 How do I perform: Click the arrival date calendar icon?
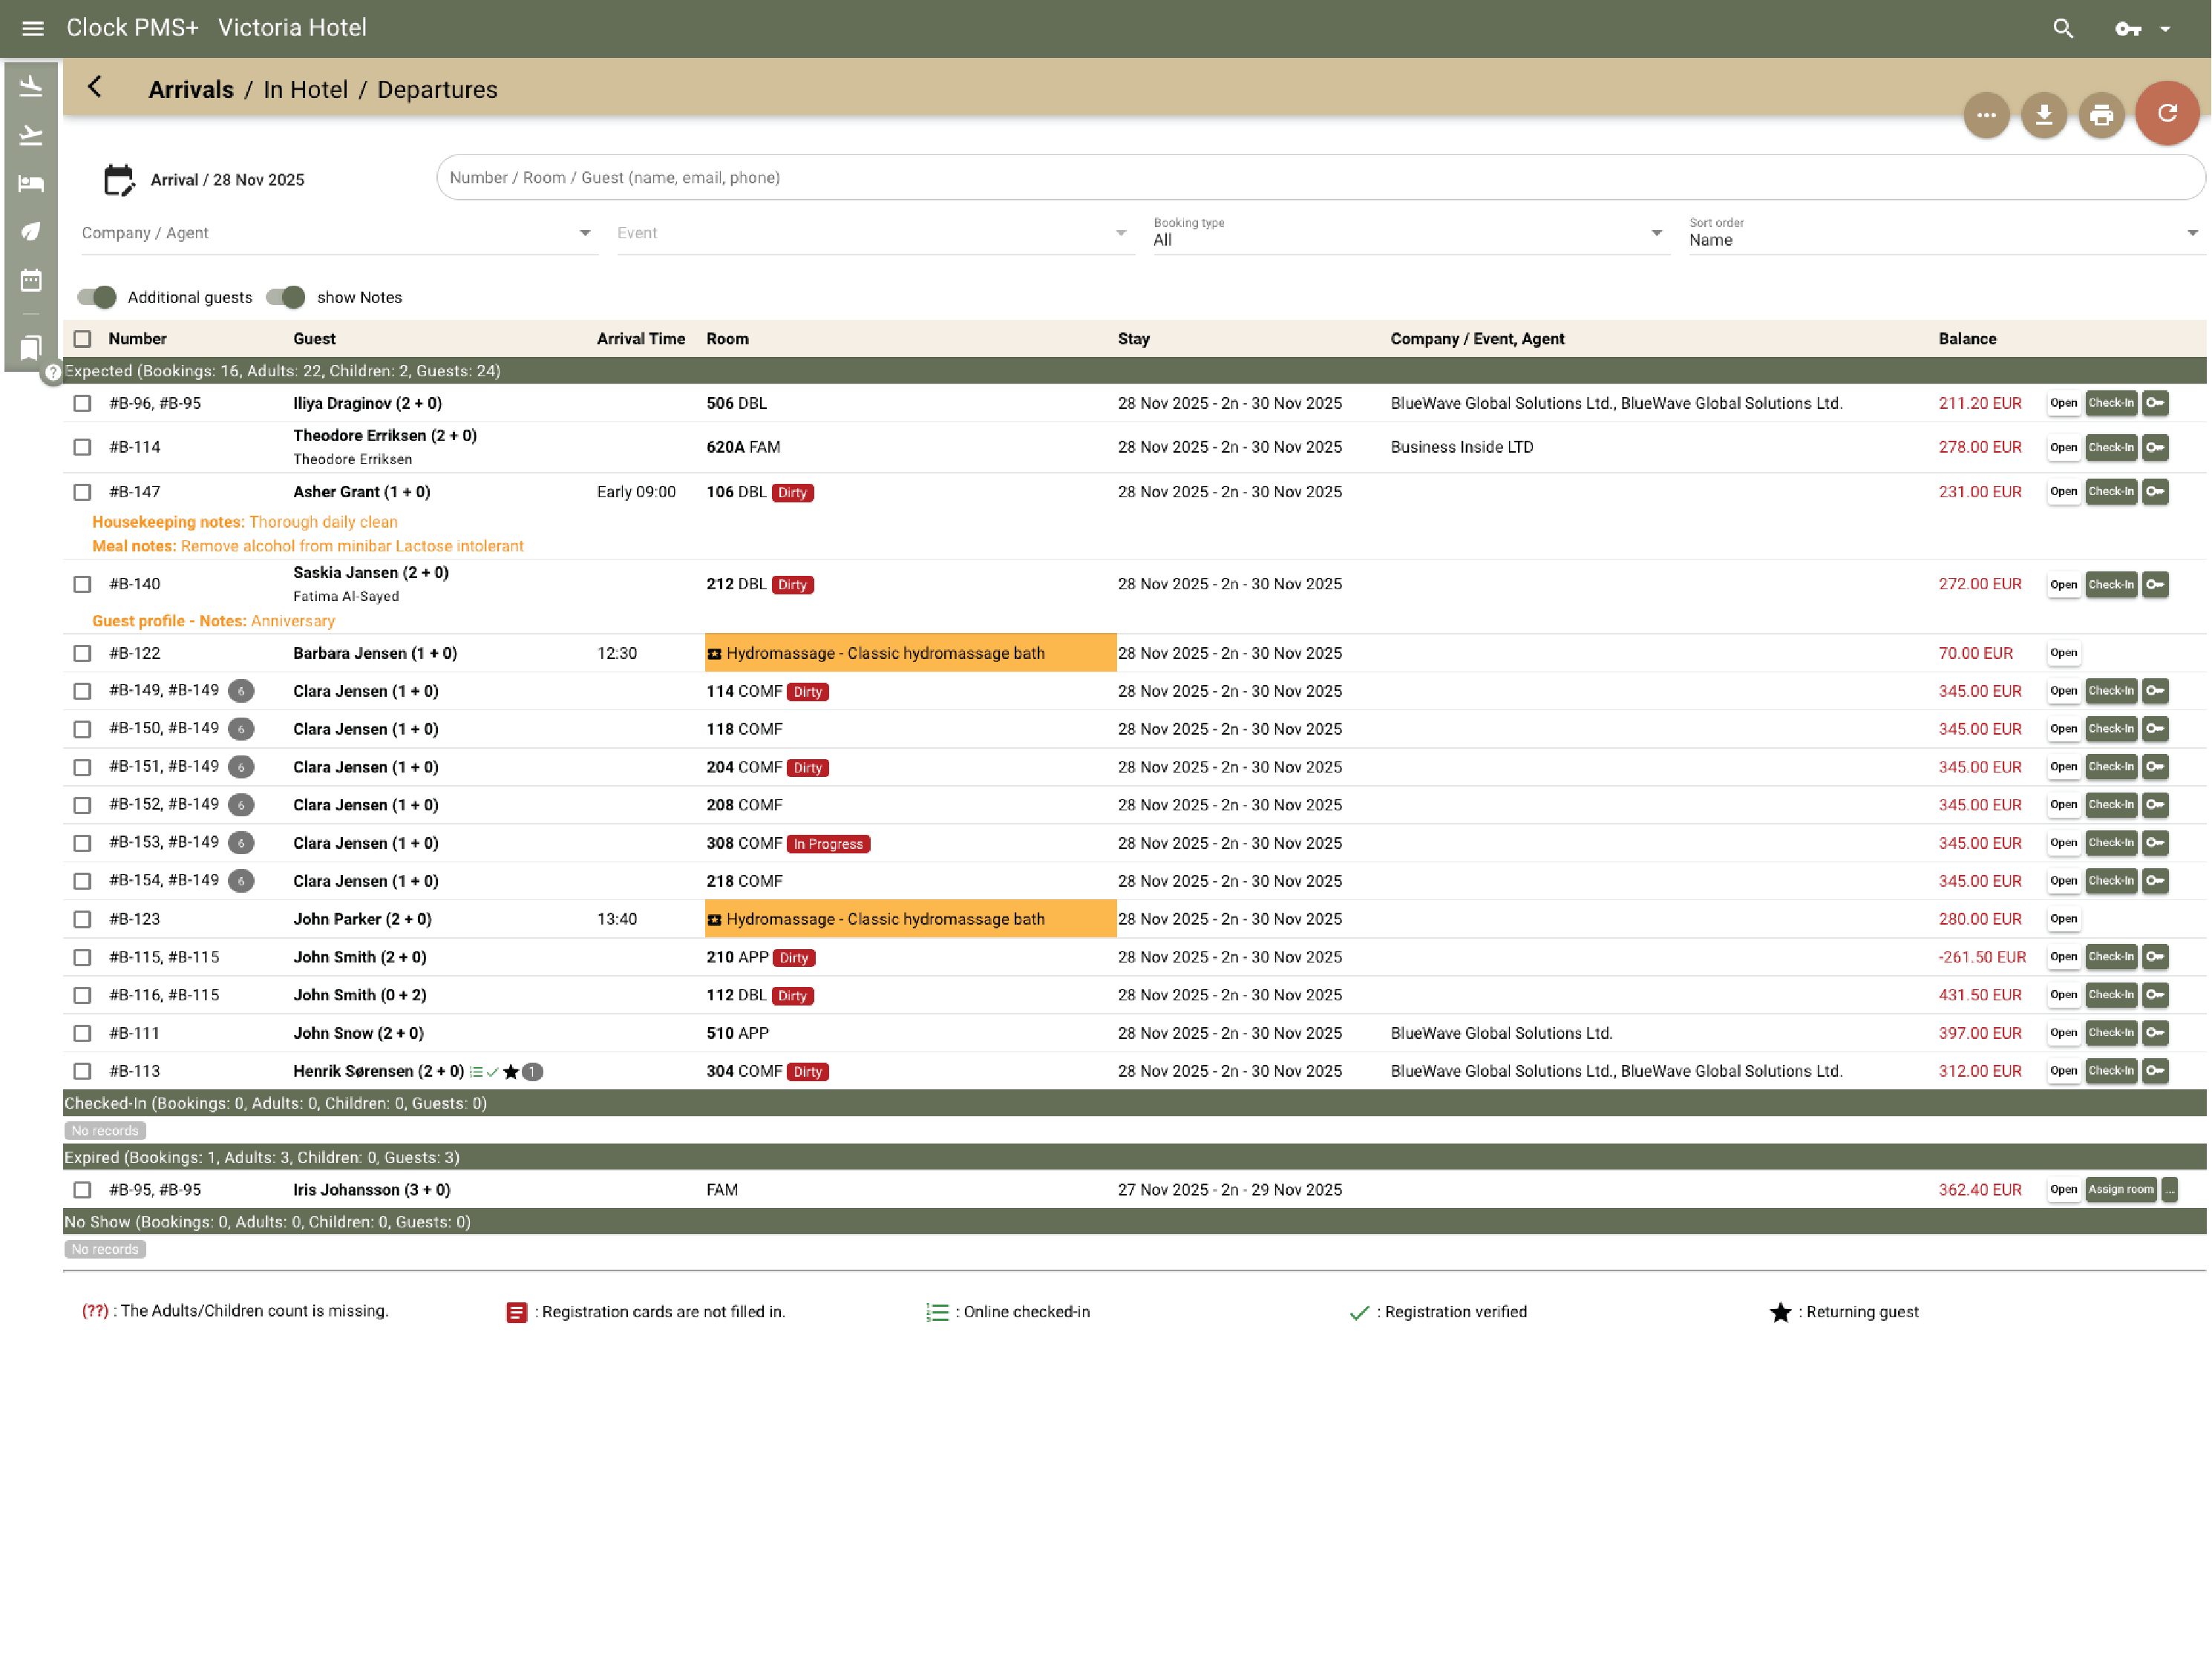[118, 180]
